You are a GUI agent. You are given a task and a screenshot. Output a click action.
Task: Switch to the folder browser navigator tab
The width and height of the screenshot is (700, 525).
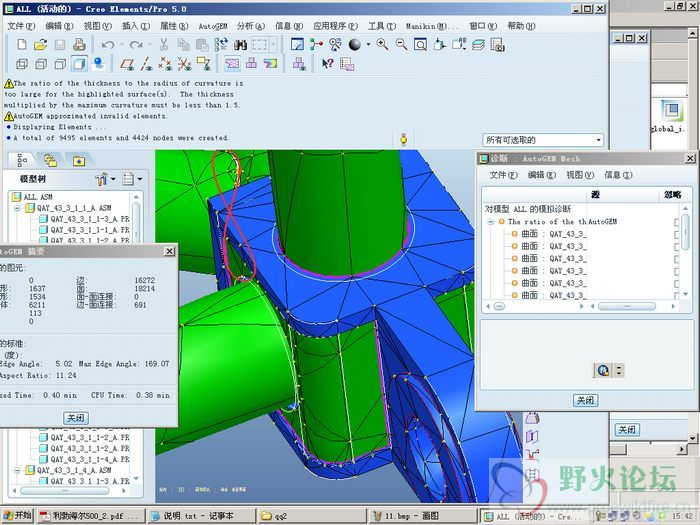point(50,160)
